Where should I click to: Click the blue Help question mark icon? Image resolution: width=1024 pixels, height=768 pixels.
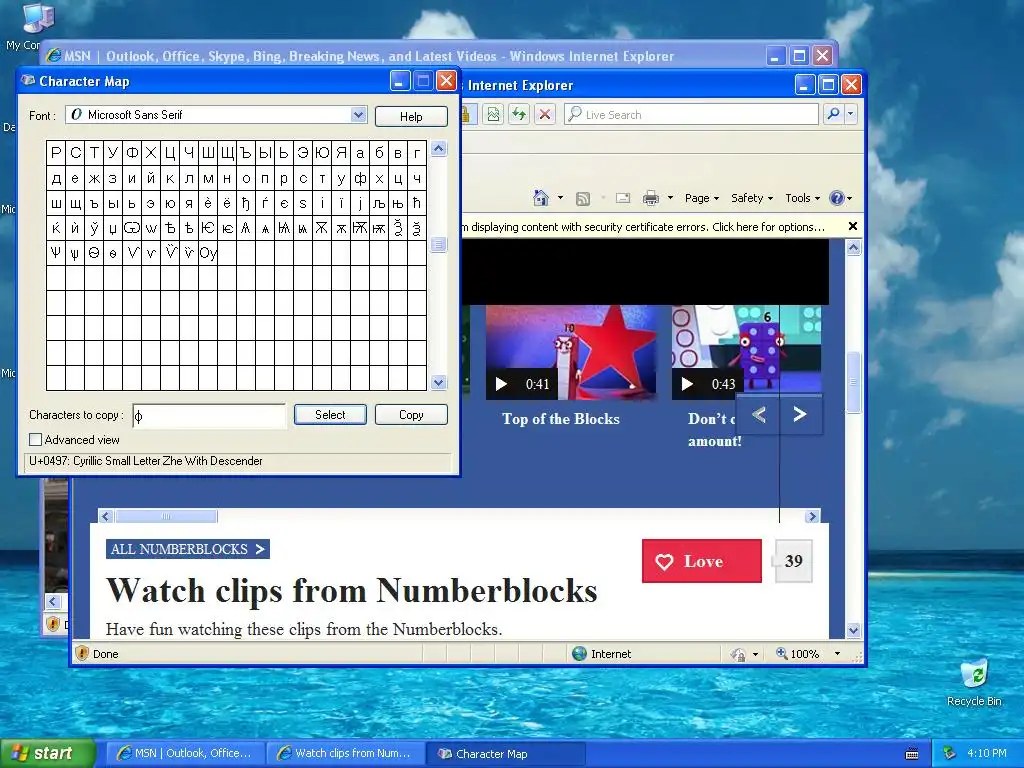pyautogui.click(x=837, y=198)
